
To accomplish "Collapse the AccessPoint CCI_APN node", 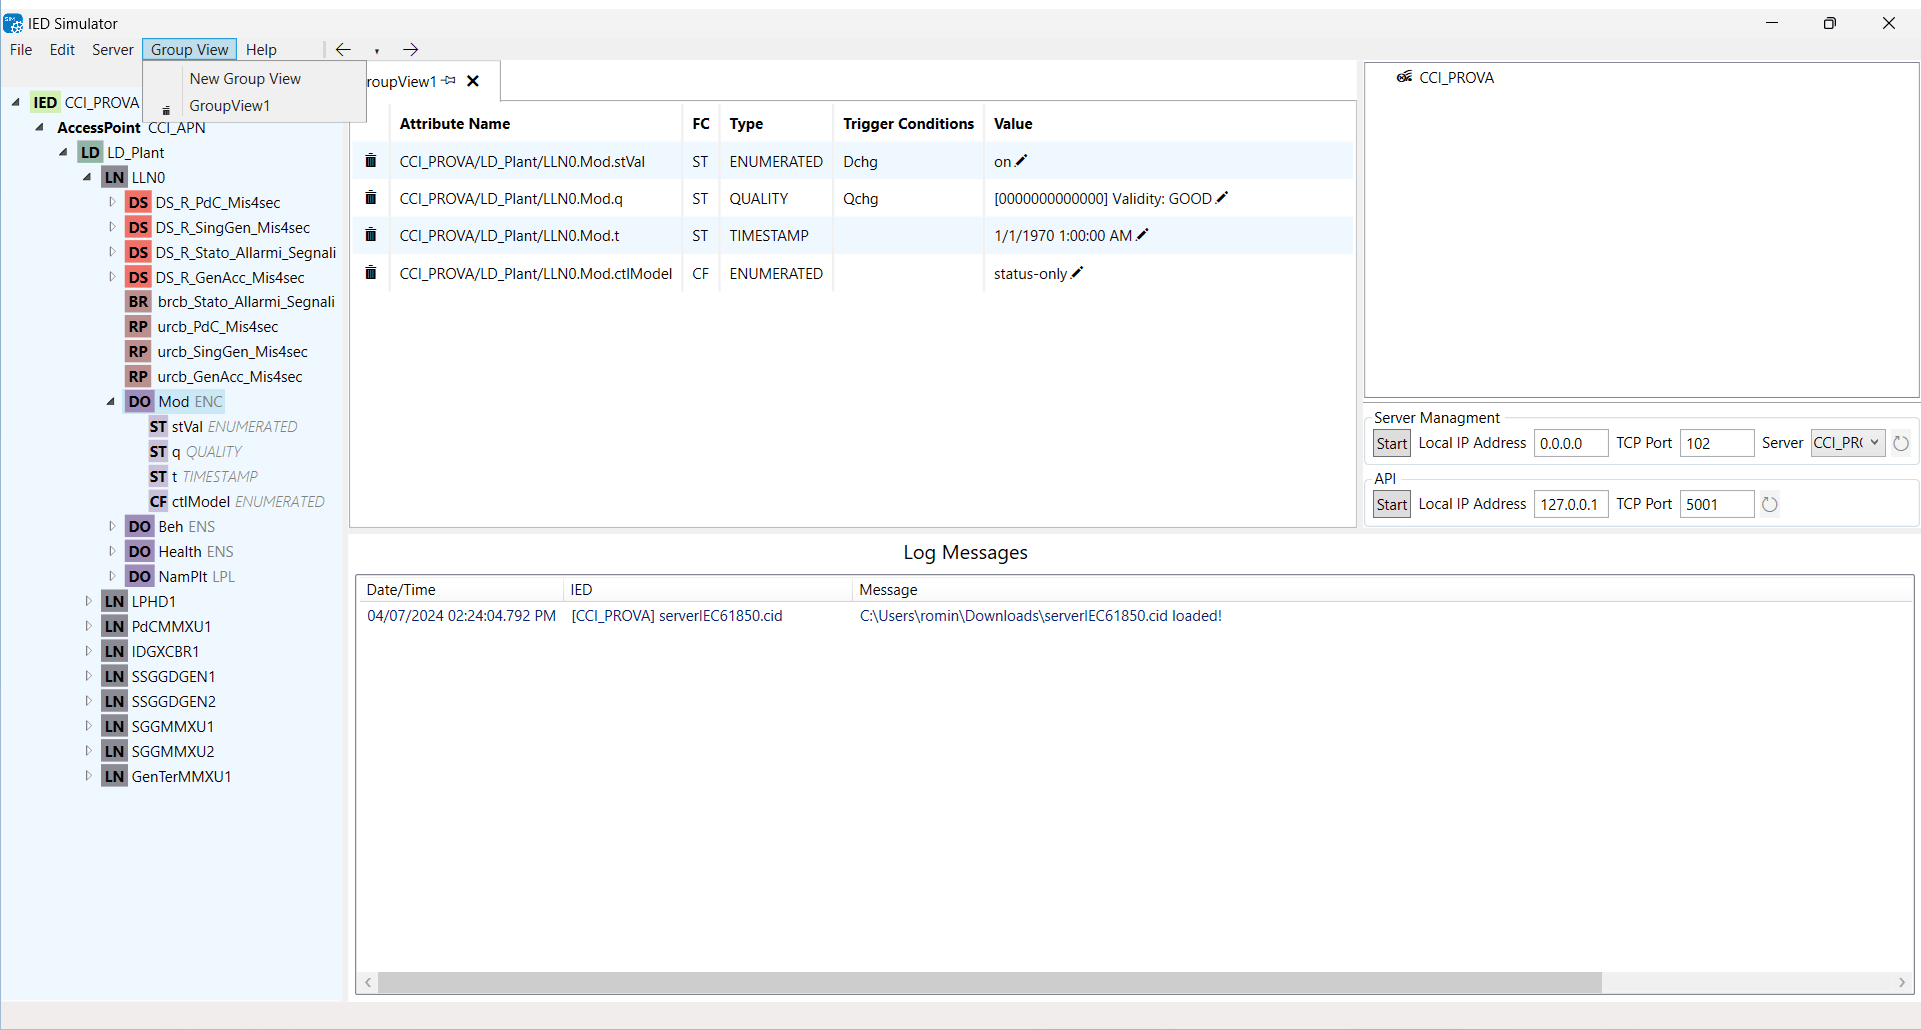I will pyautogui.click(x=39, y=127).
